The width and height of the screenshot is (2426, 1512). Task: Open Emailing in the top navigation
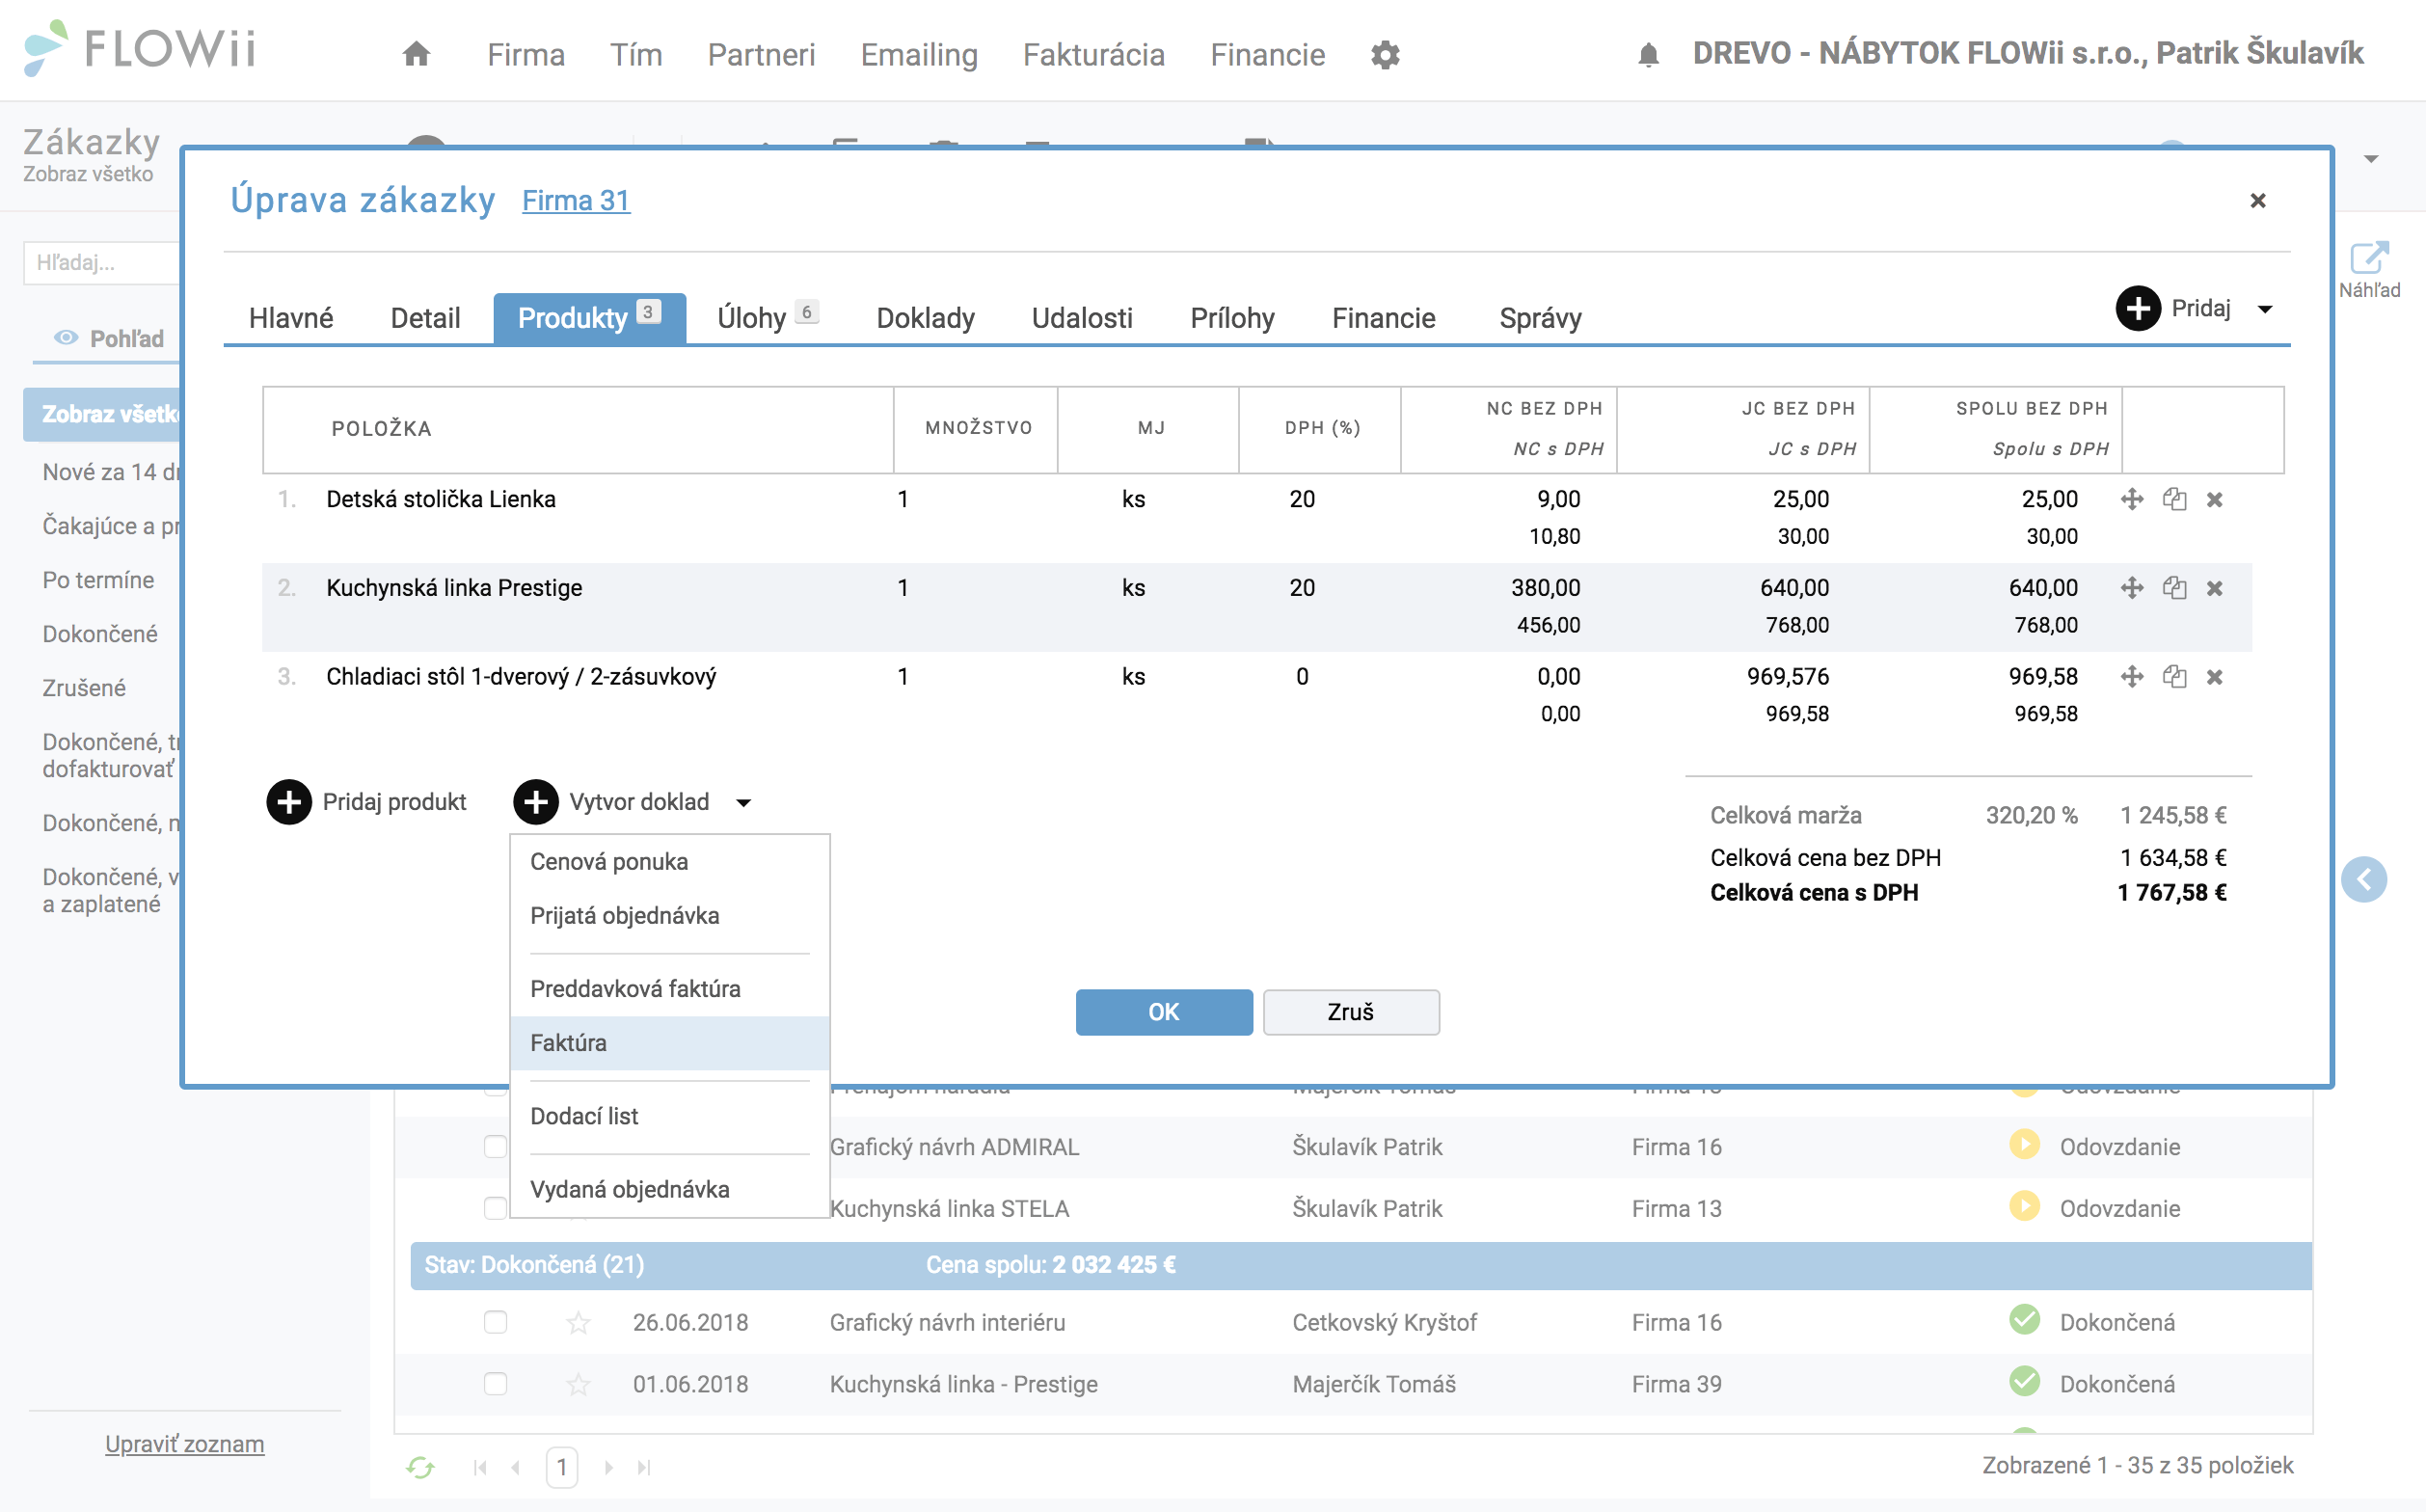[919, 54]
